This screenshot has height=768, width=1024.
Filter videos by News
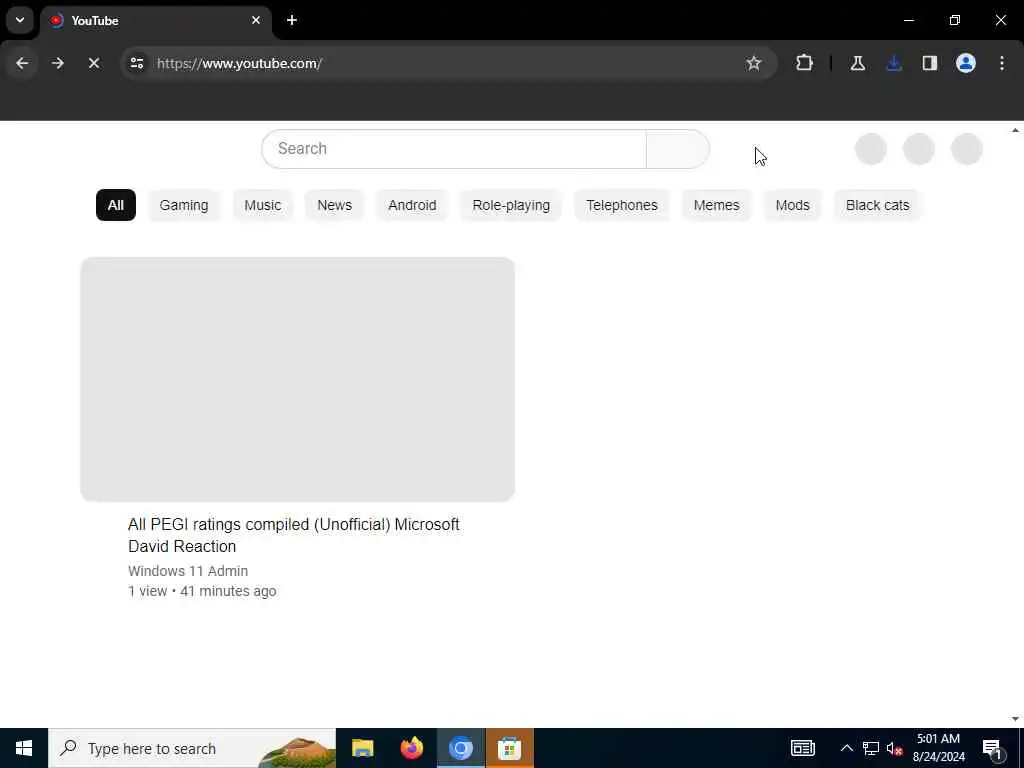click(334, 205)
